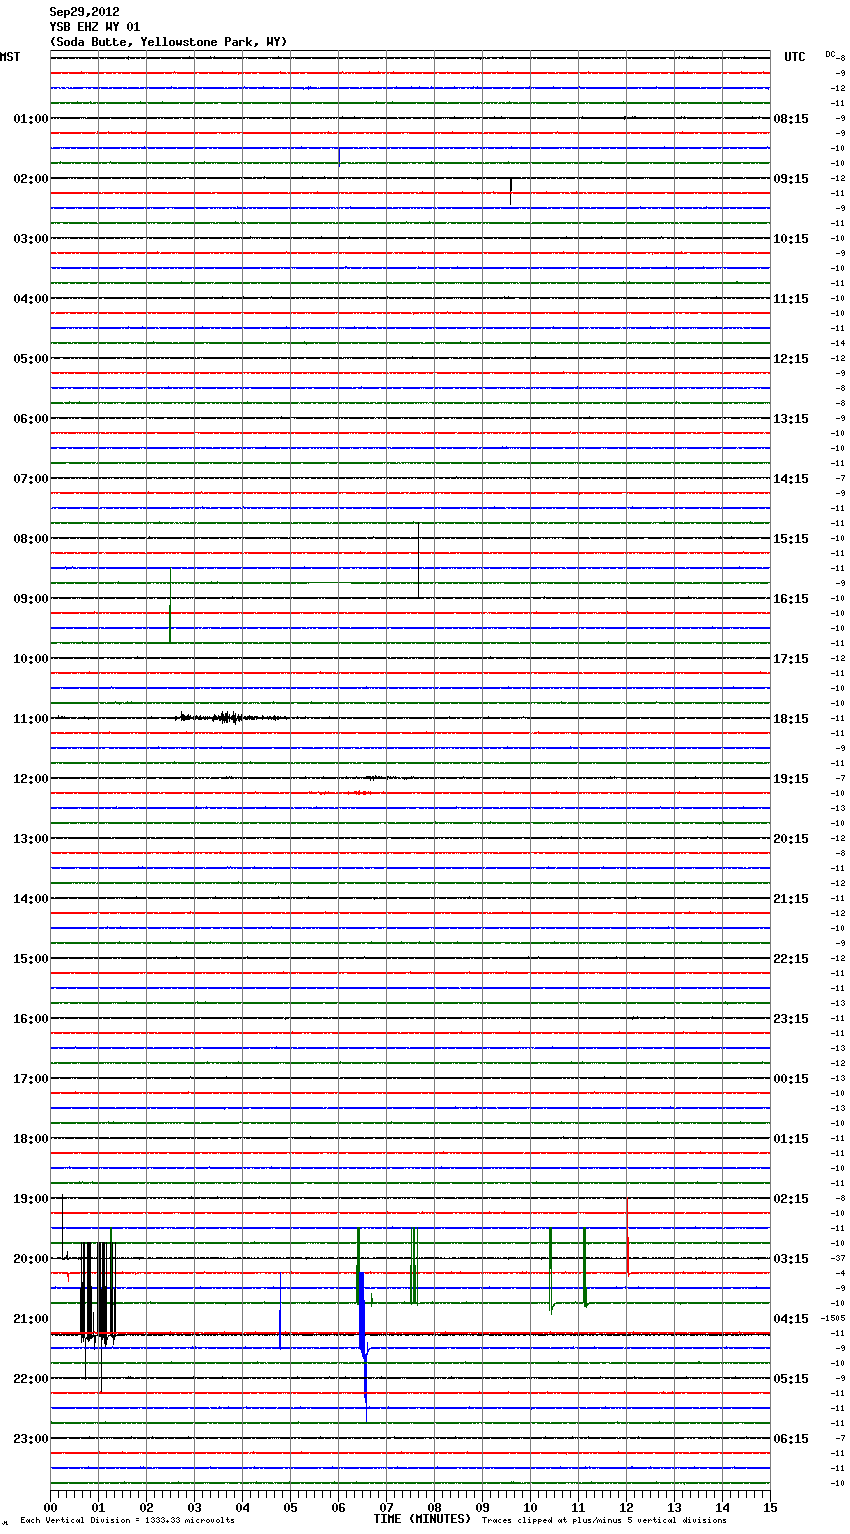Click the 04:15 UTC time label

pyautogui.click(x=791, y=1319)
